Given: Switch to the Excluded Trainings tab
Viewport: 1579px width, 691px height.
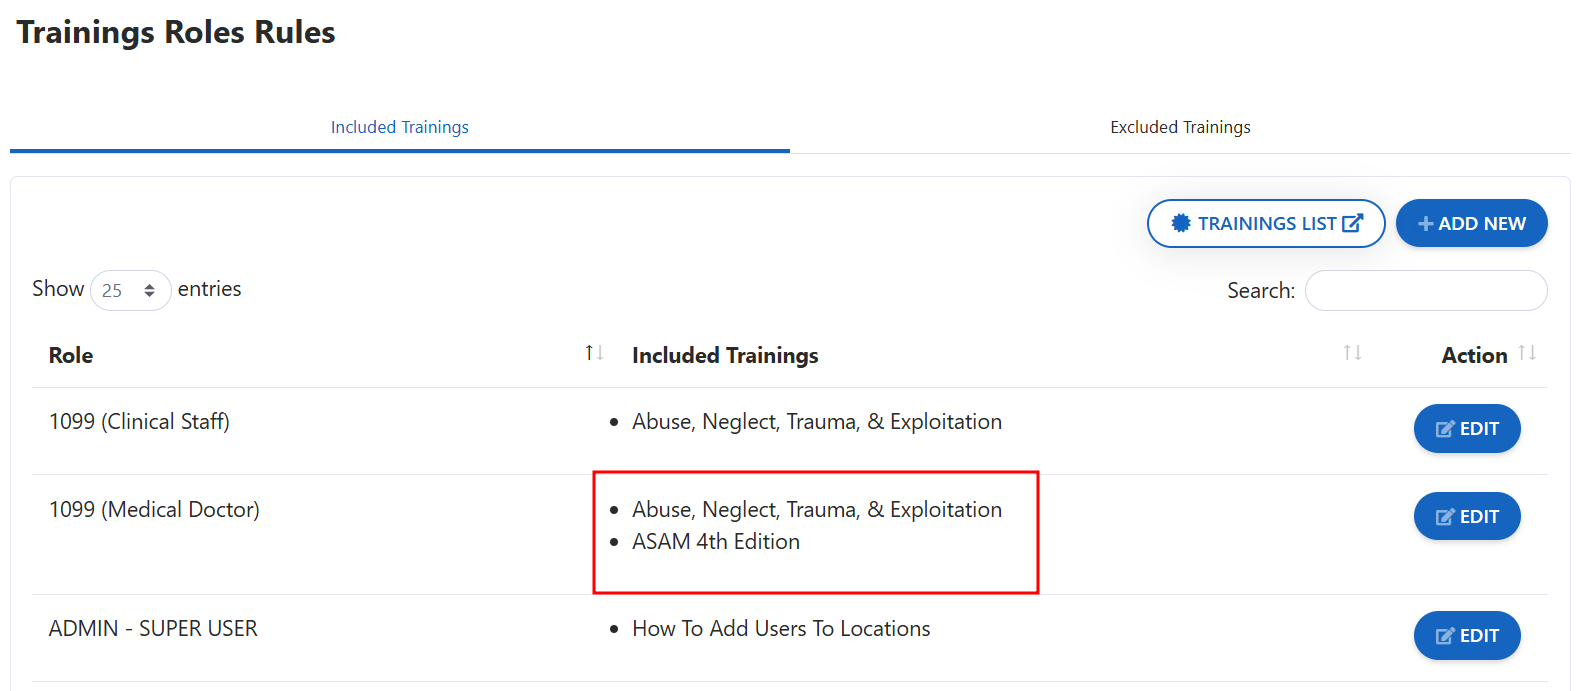Looking at the screenshot, I should (x=1180, y=127).
